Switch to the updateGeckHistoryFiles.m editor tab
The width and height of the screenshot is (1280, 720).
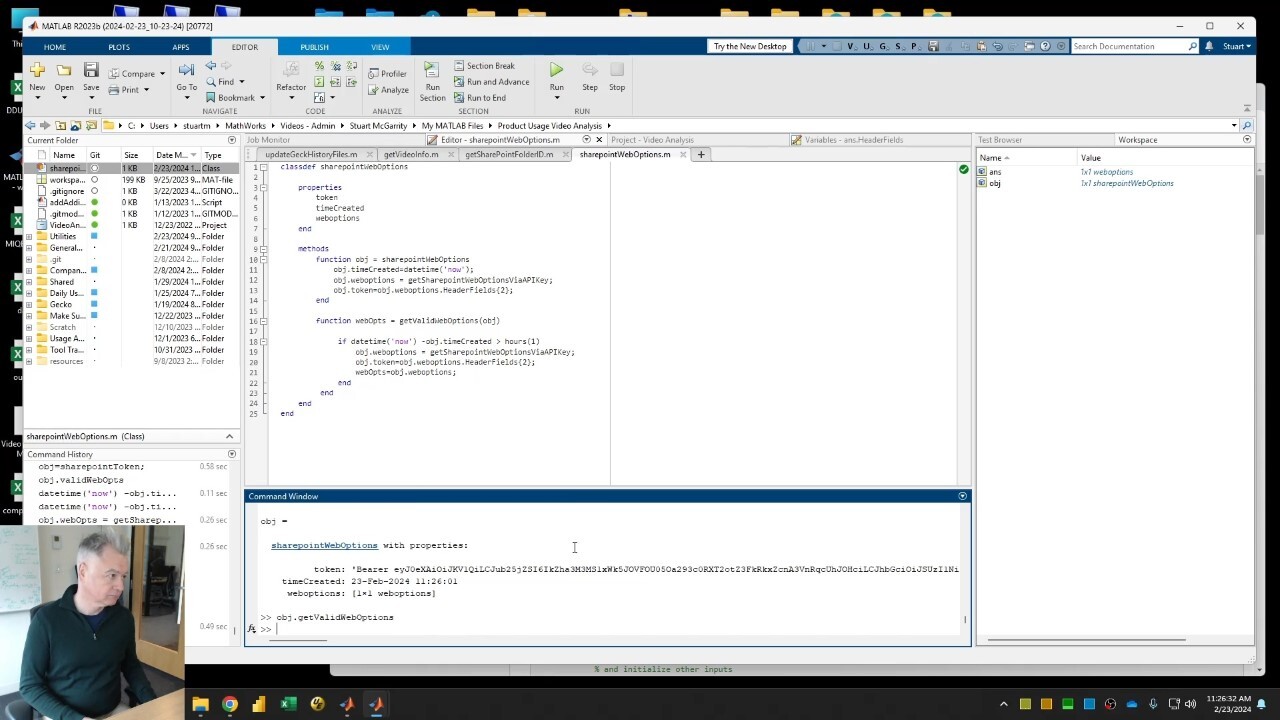tap(311, 155)
